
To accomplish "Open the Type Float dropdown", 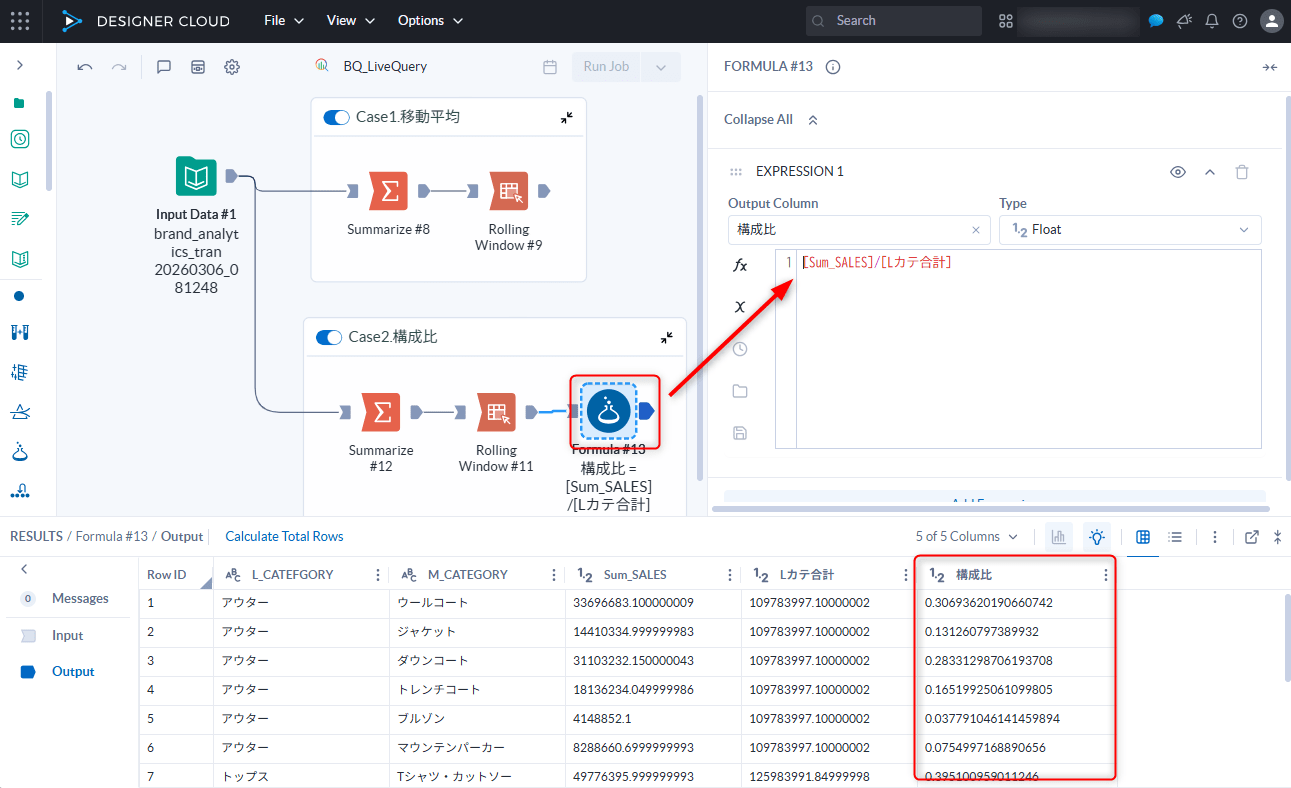I will pos(1130,229).
